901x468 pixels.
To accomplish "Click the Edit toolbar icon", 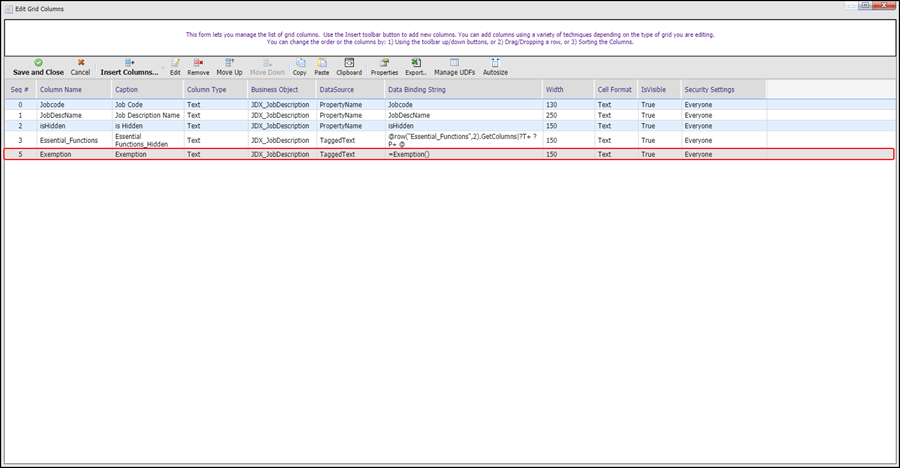I will (x=175, y=67).
